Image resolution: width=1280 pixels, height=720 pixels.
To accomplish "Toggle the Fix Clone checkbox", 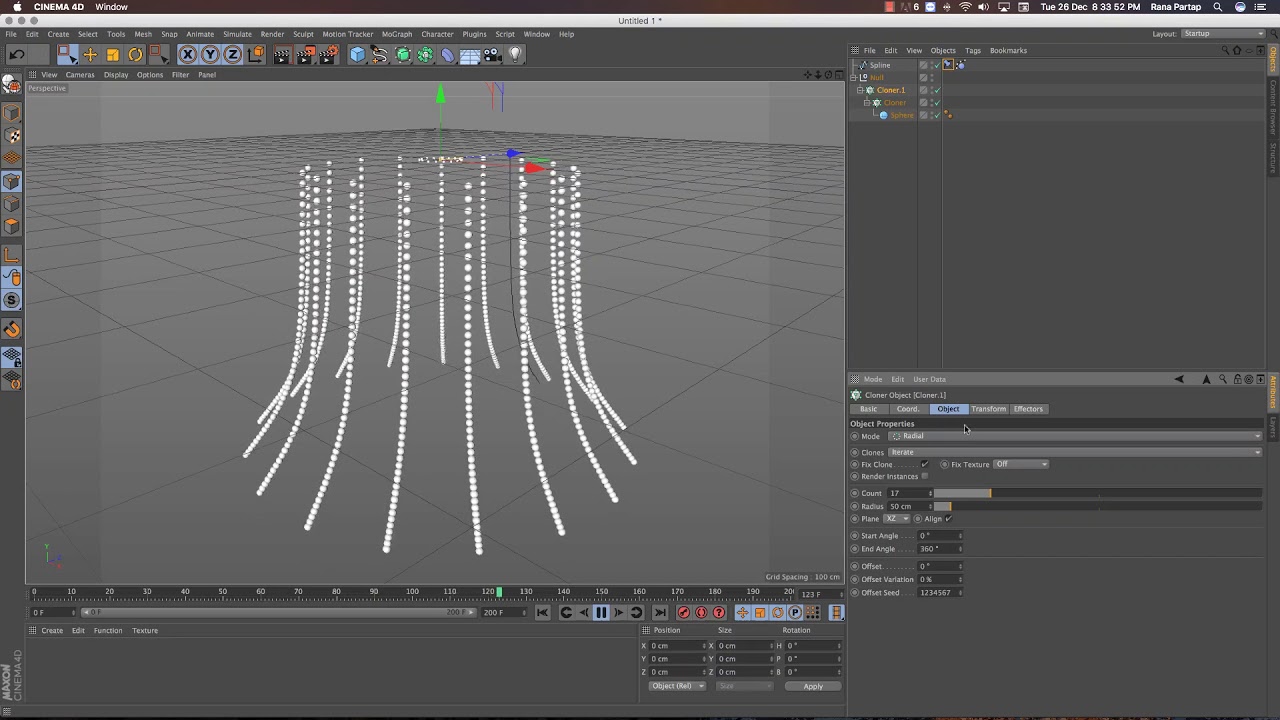I will pyautogui.click(x=924, y=464).
